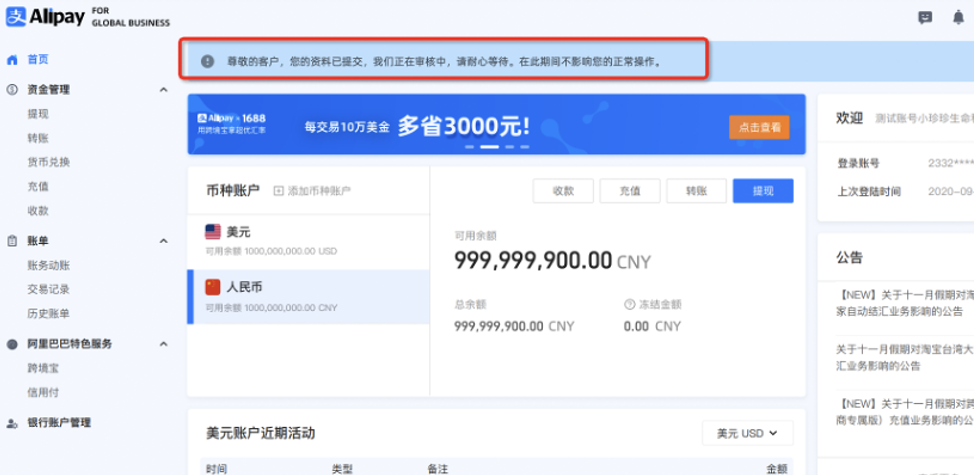
Task: Click the 银行账户管理 person icon
Action: (x=12, y=423)
